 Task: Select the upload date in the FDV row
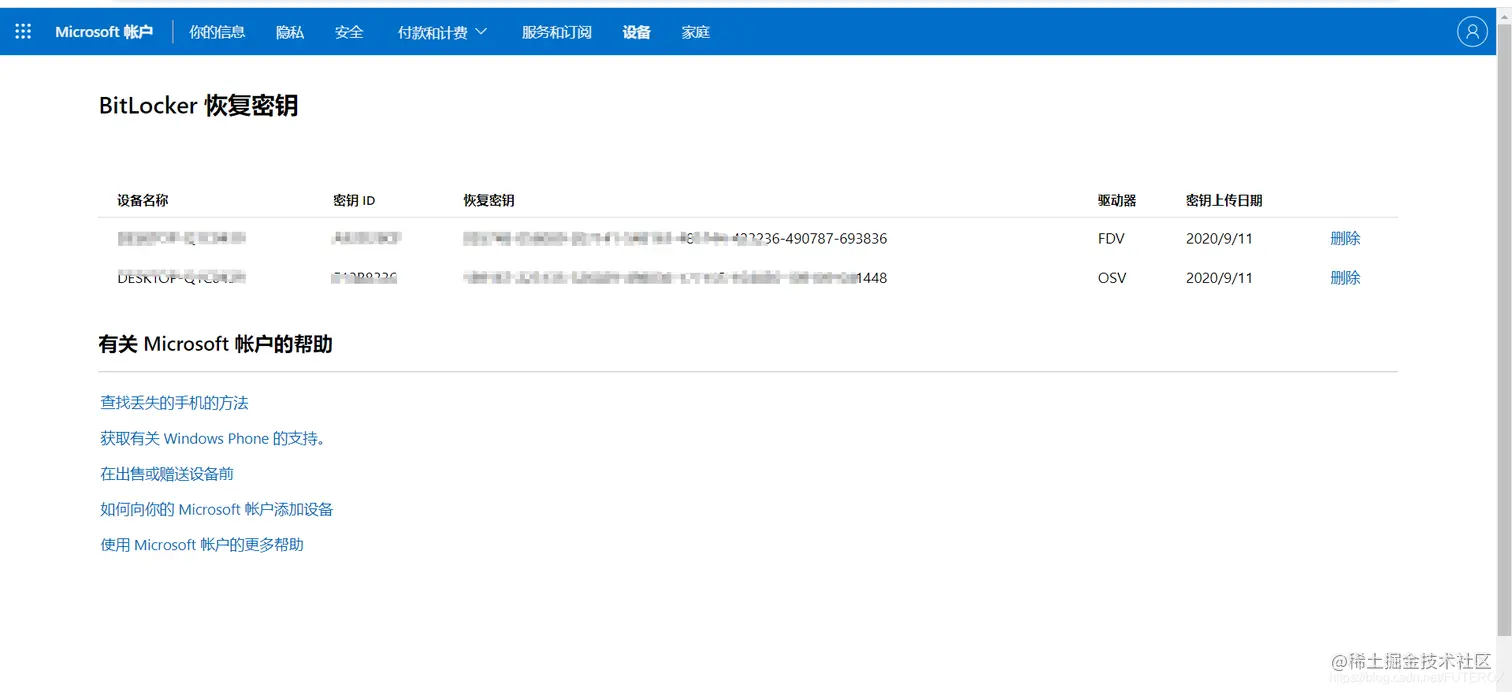click(x=1219, y=238)
